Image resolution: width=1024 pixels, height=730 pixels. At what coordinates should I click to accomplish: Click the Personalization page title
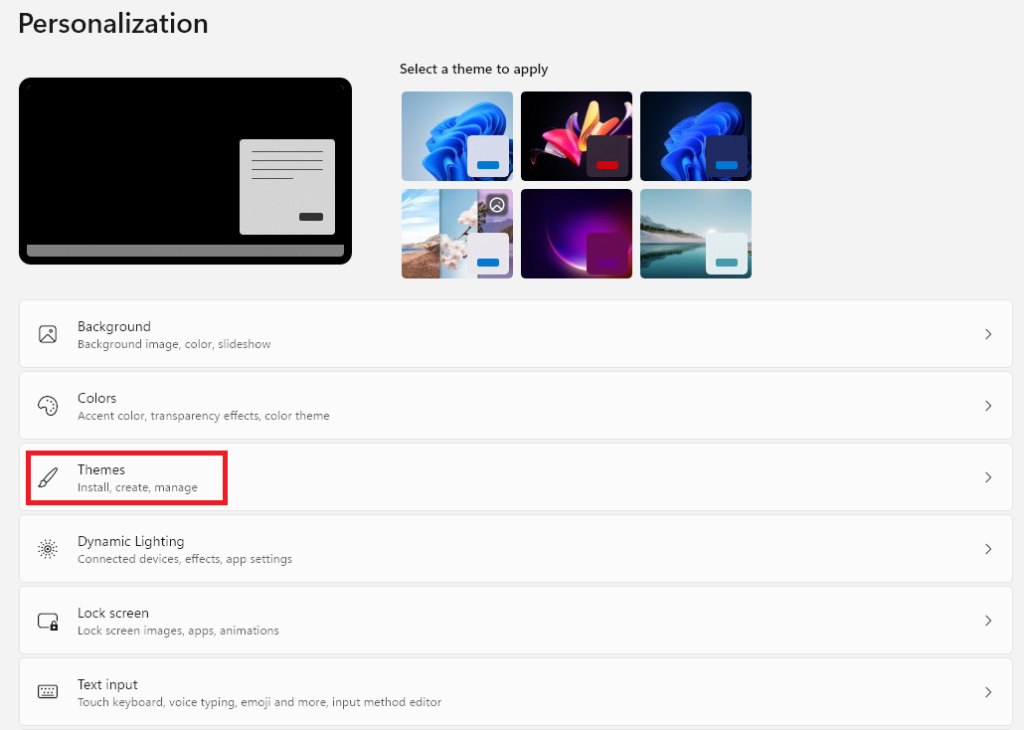tap(113, 24)
